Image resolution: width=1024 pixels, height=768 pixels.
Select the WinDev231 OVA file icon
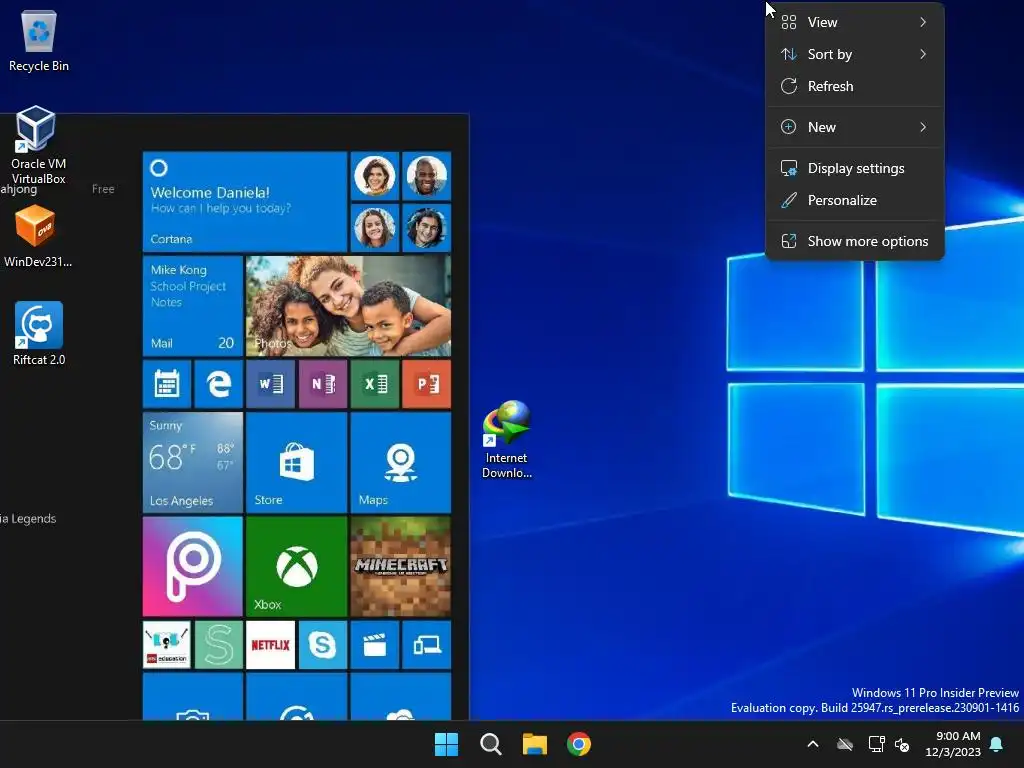[x=37, y=236]
